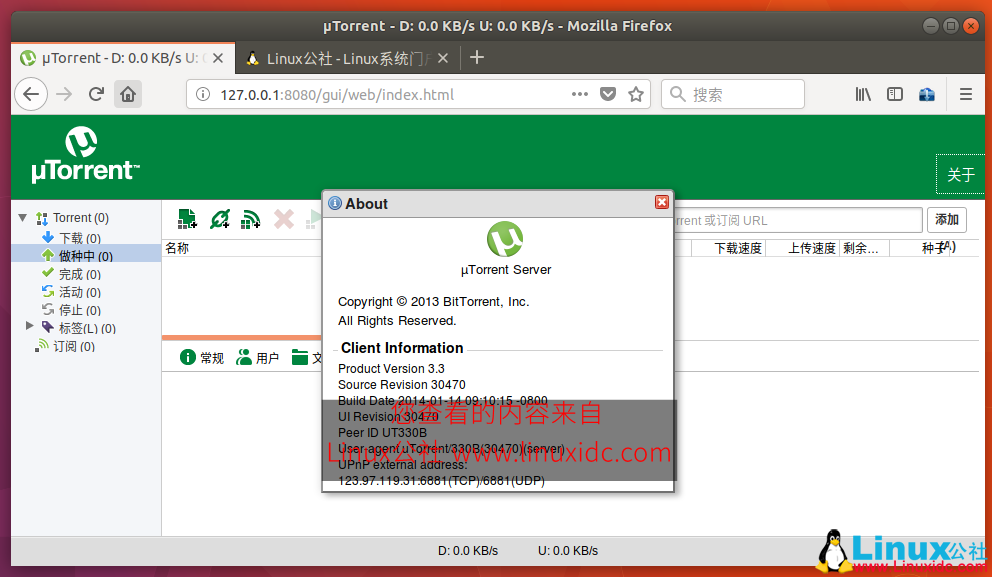992x577 pixels.
Task: Click the µTorrent logo in green header
Action: click(x=85, y=155)
